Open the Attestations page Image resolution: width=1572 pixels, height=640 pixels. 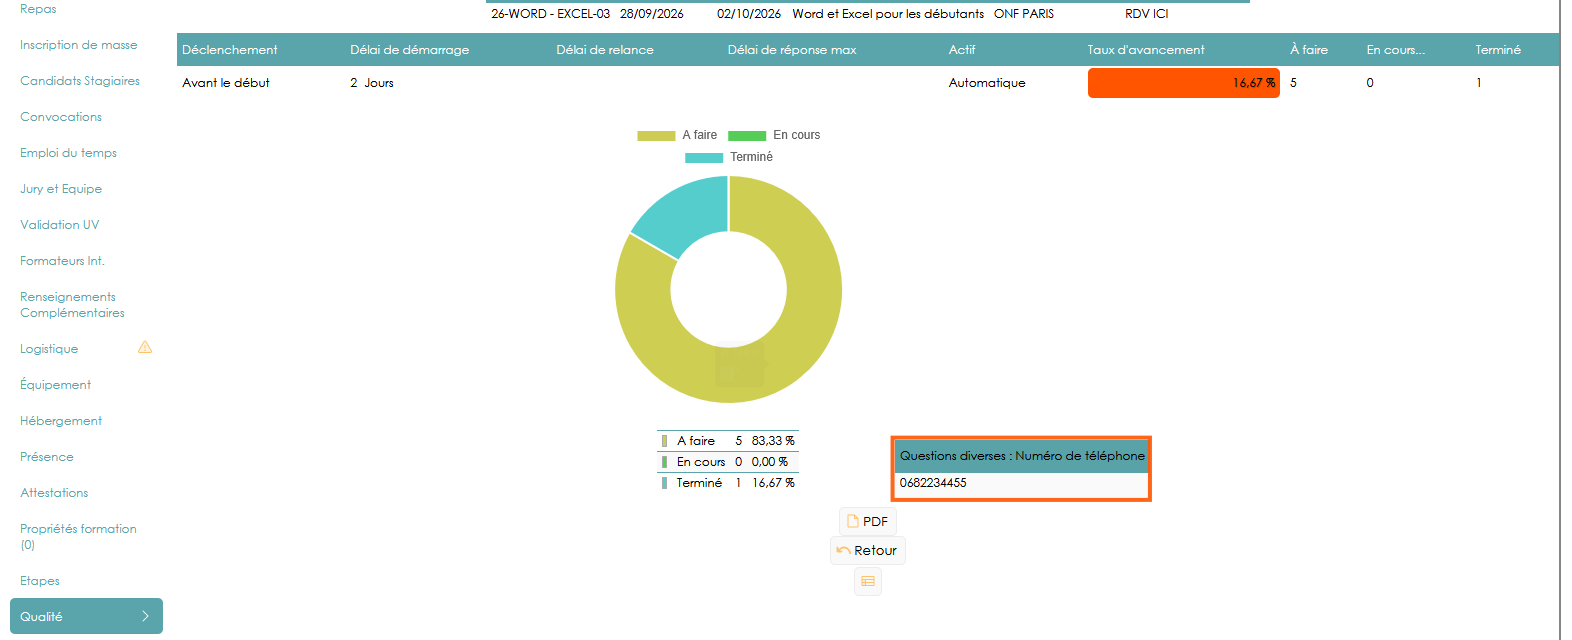click(54, 493)
